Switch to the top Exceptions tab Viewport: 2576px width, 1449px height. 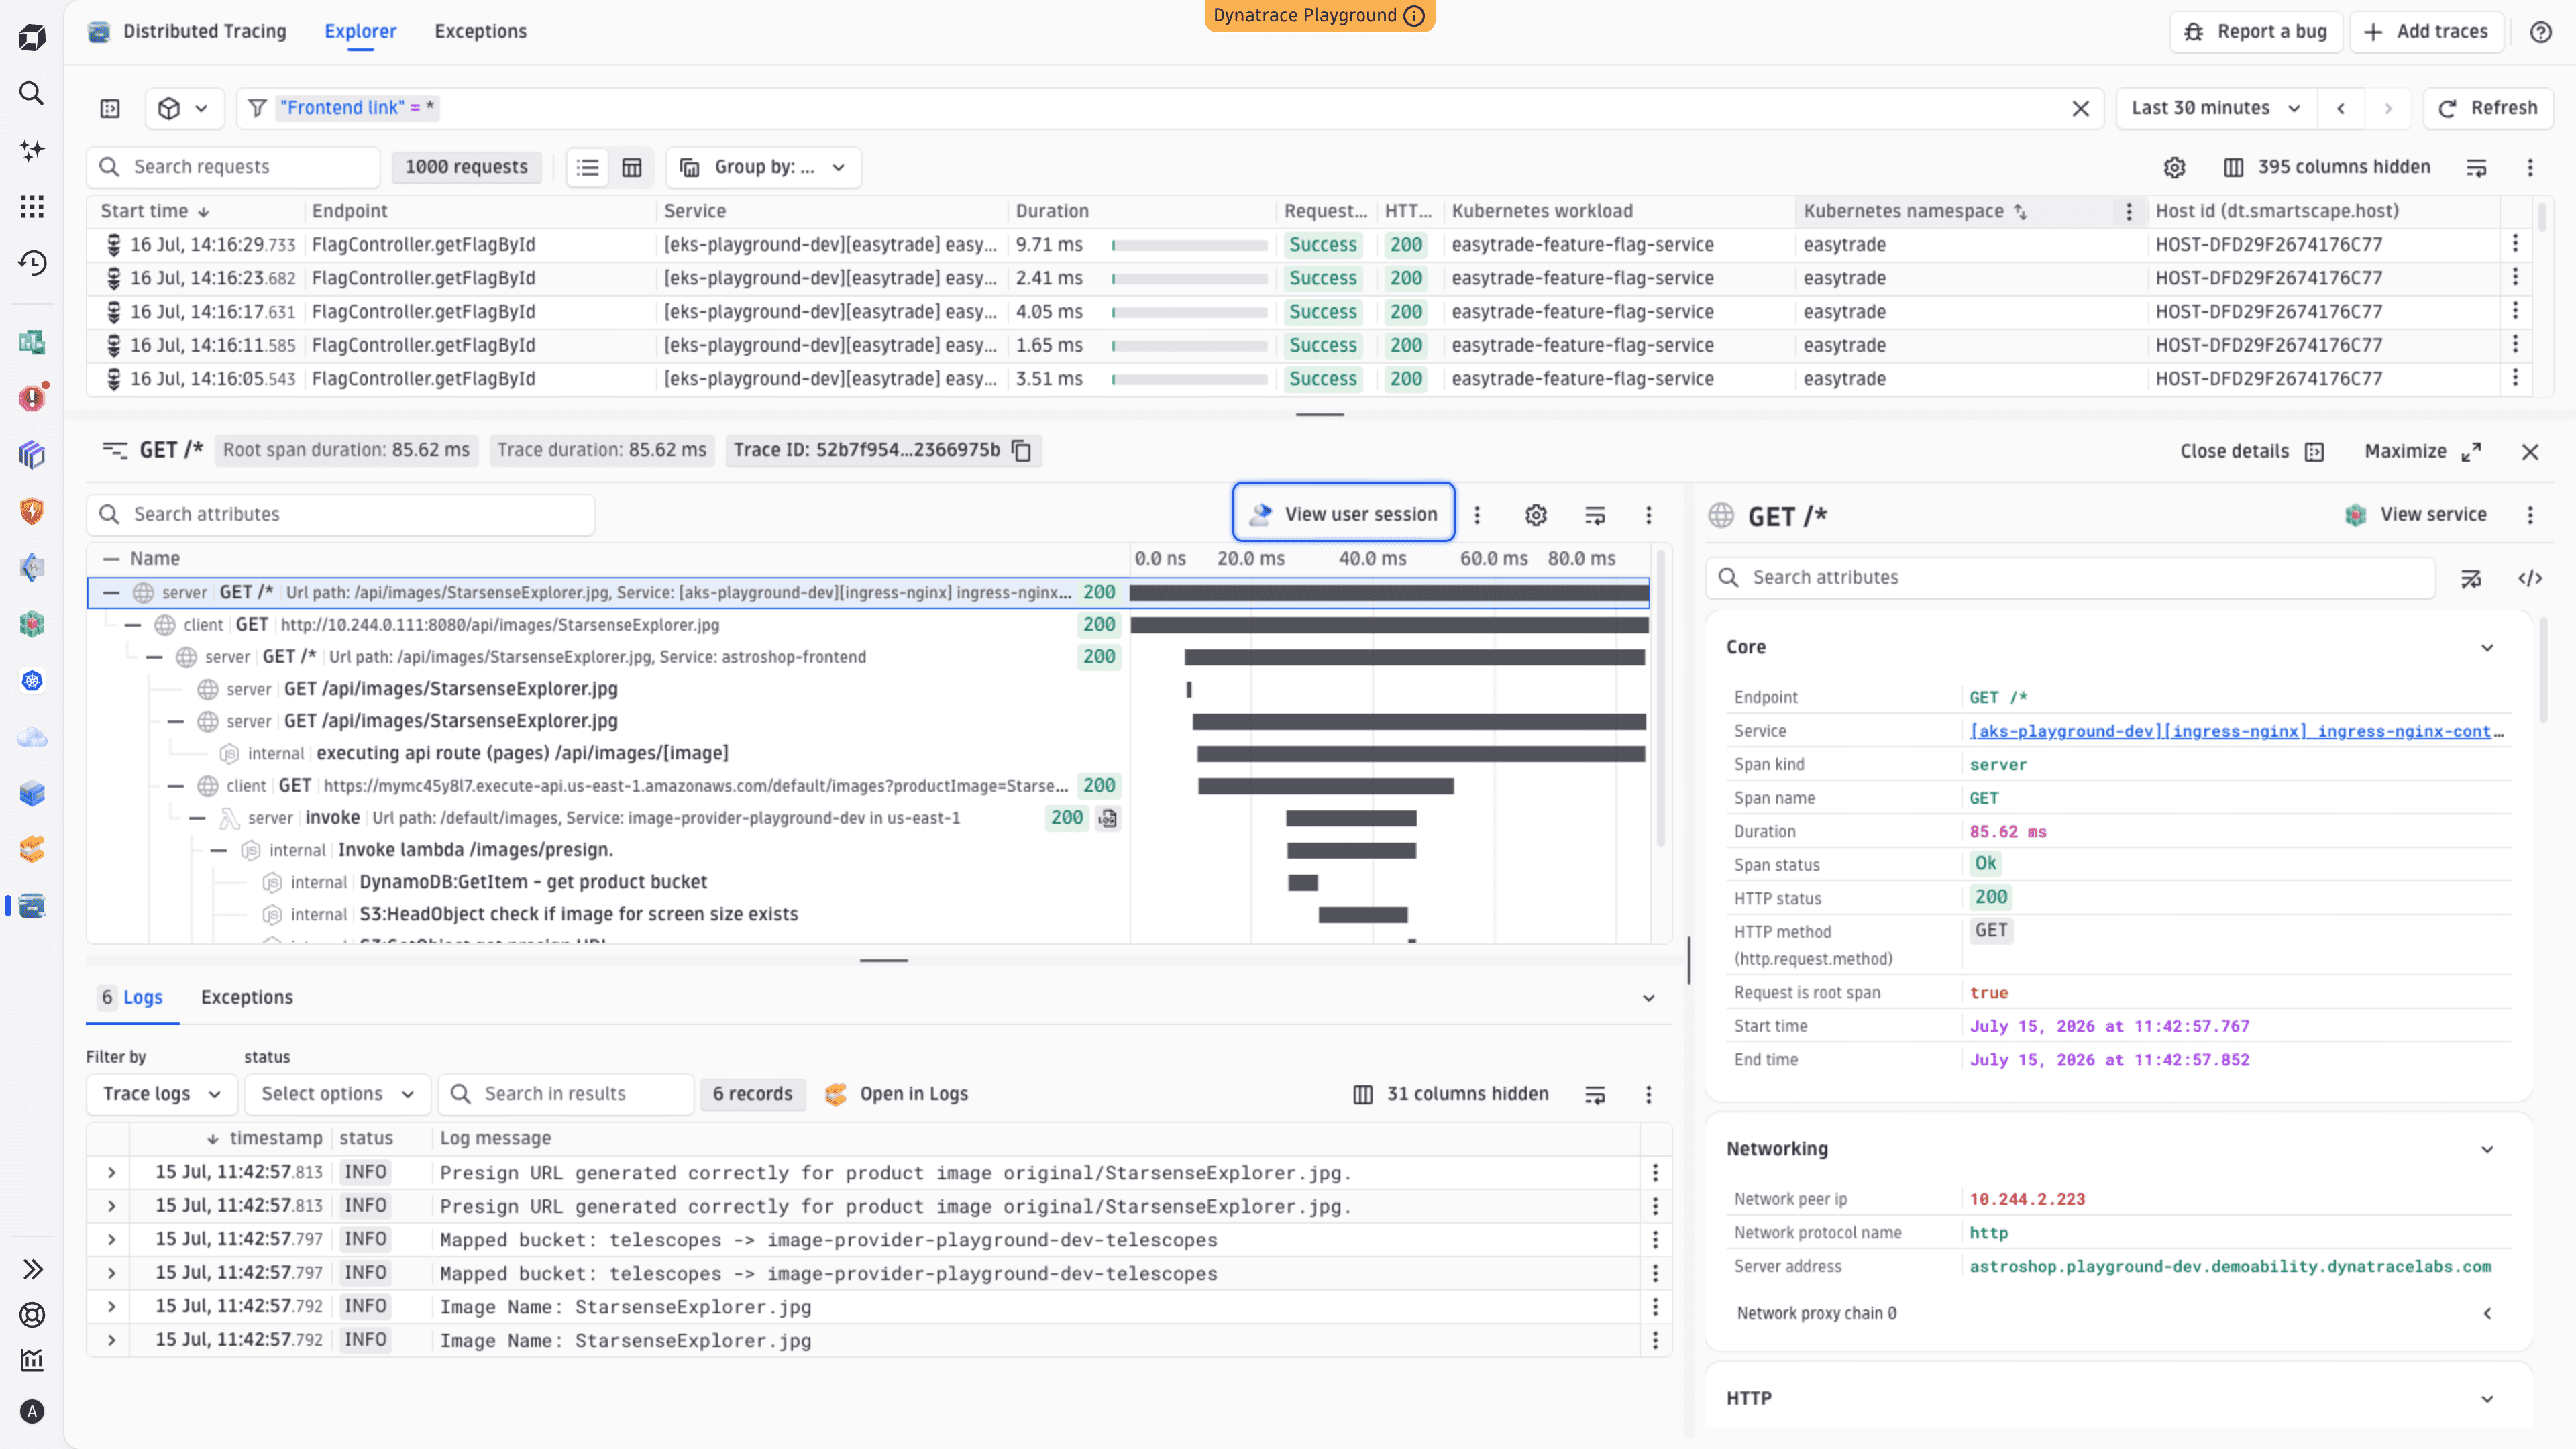[480, 31]
